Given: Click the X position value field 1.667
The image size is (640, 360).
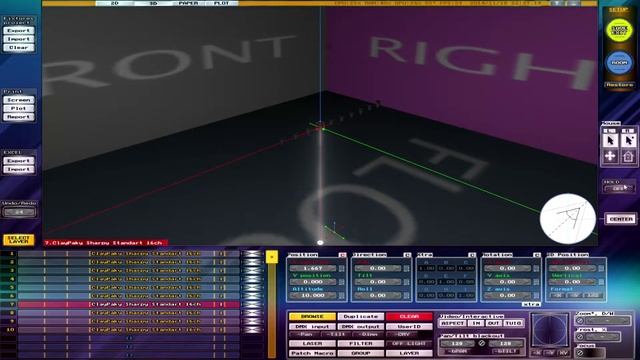Looking at the screenshot, I should (313, 269).
